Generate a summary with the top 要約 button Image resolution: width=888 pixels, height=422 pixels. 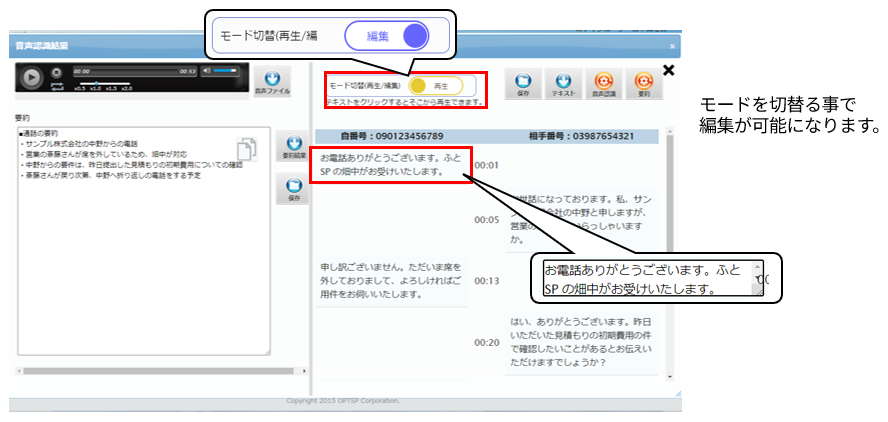coord(643,83)
